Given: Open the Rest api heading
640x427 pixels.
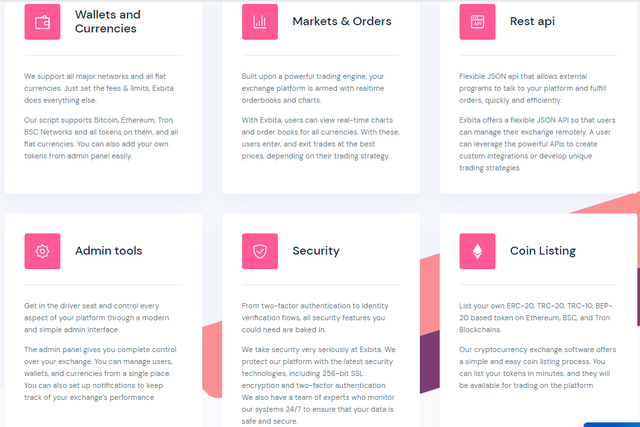Looking at the screenshot, I should tap(533, 22).
